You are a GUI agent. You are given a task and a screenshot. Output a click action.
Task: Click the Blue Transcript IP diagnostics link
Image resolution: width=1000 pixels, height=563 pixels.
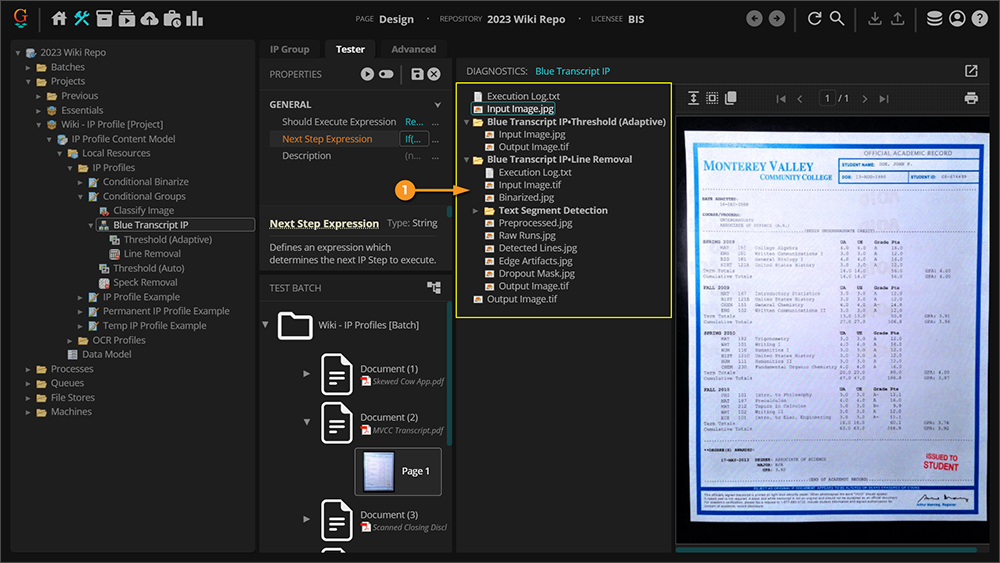[x=572, y=71]
